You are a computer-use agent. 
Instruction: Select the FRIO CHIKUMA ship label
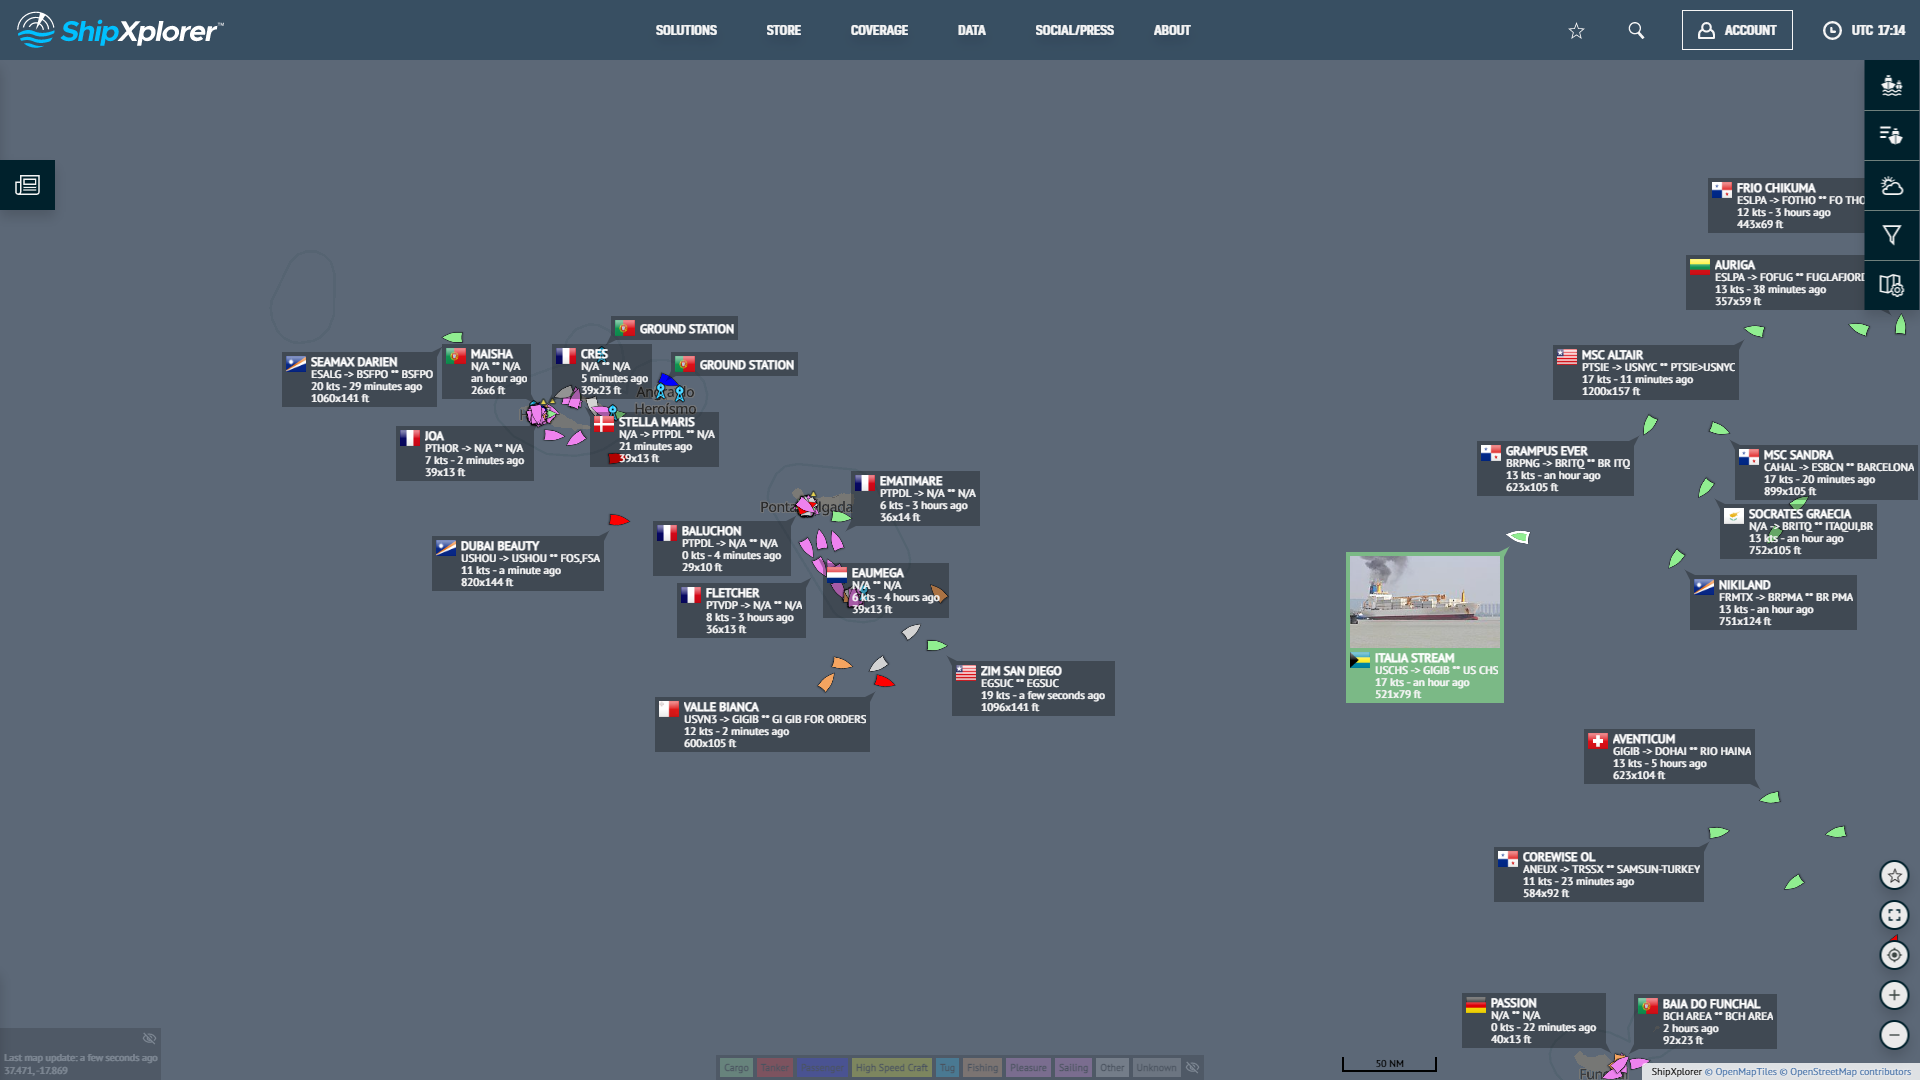1787,205
